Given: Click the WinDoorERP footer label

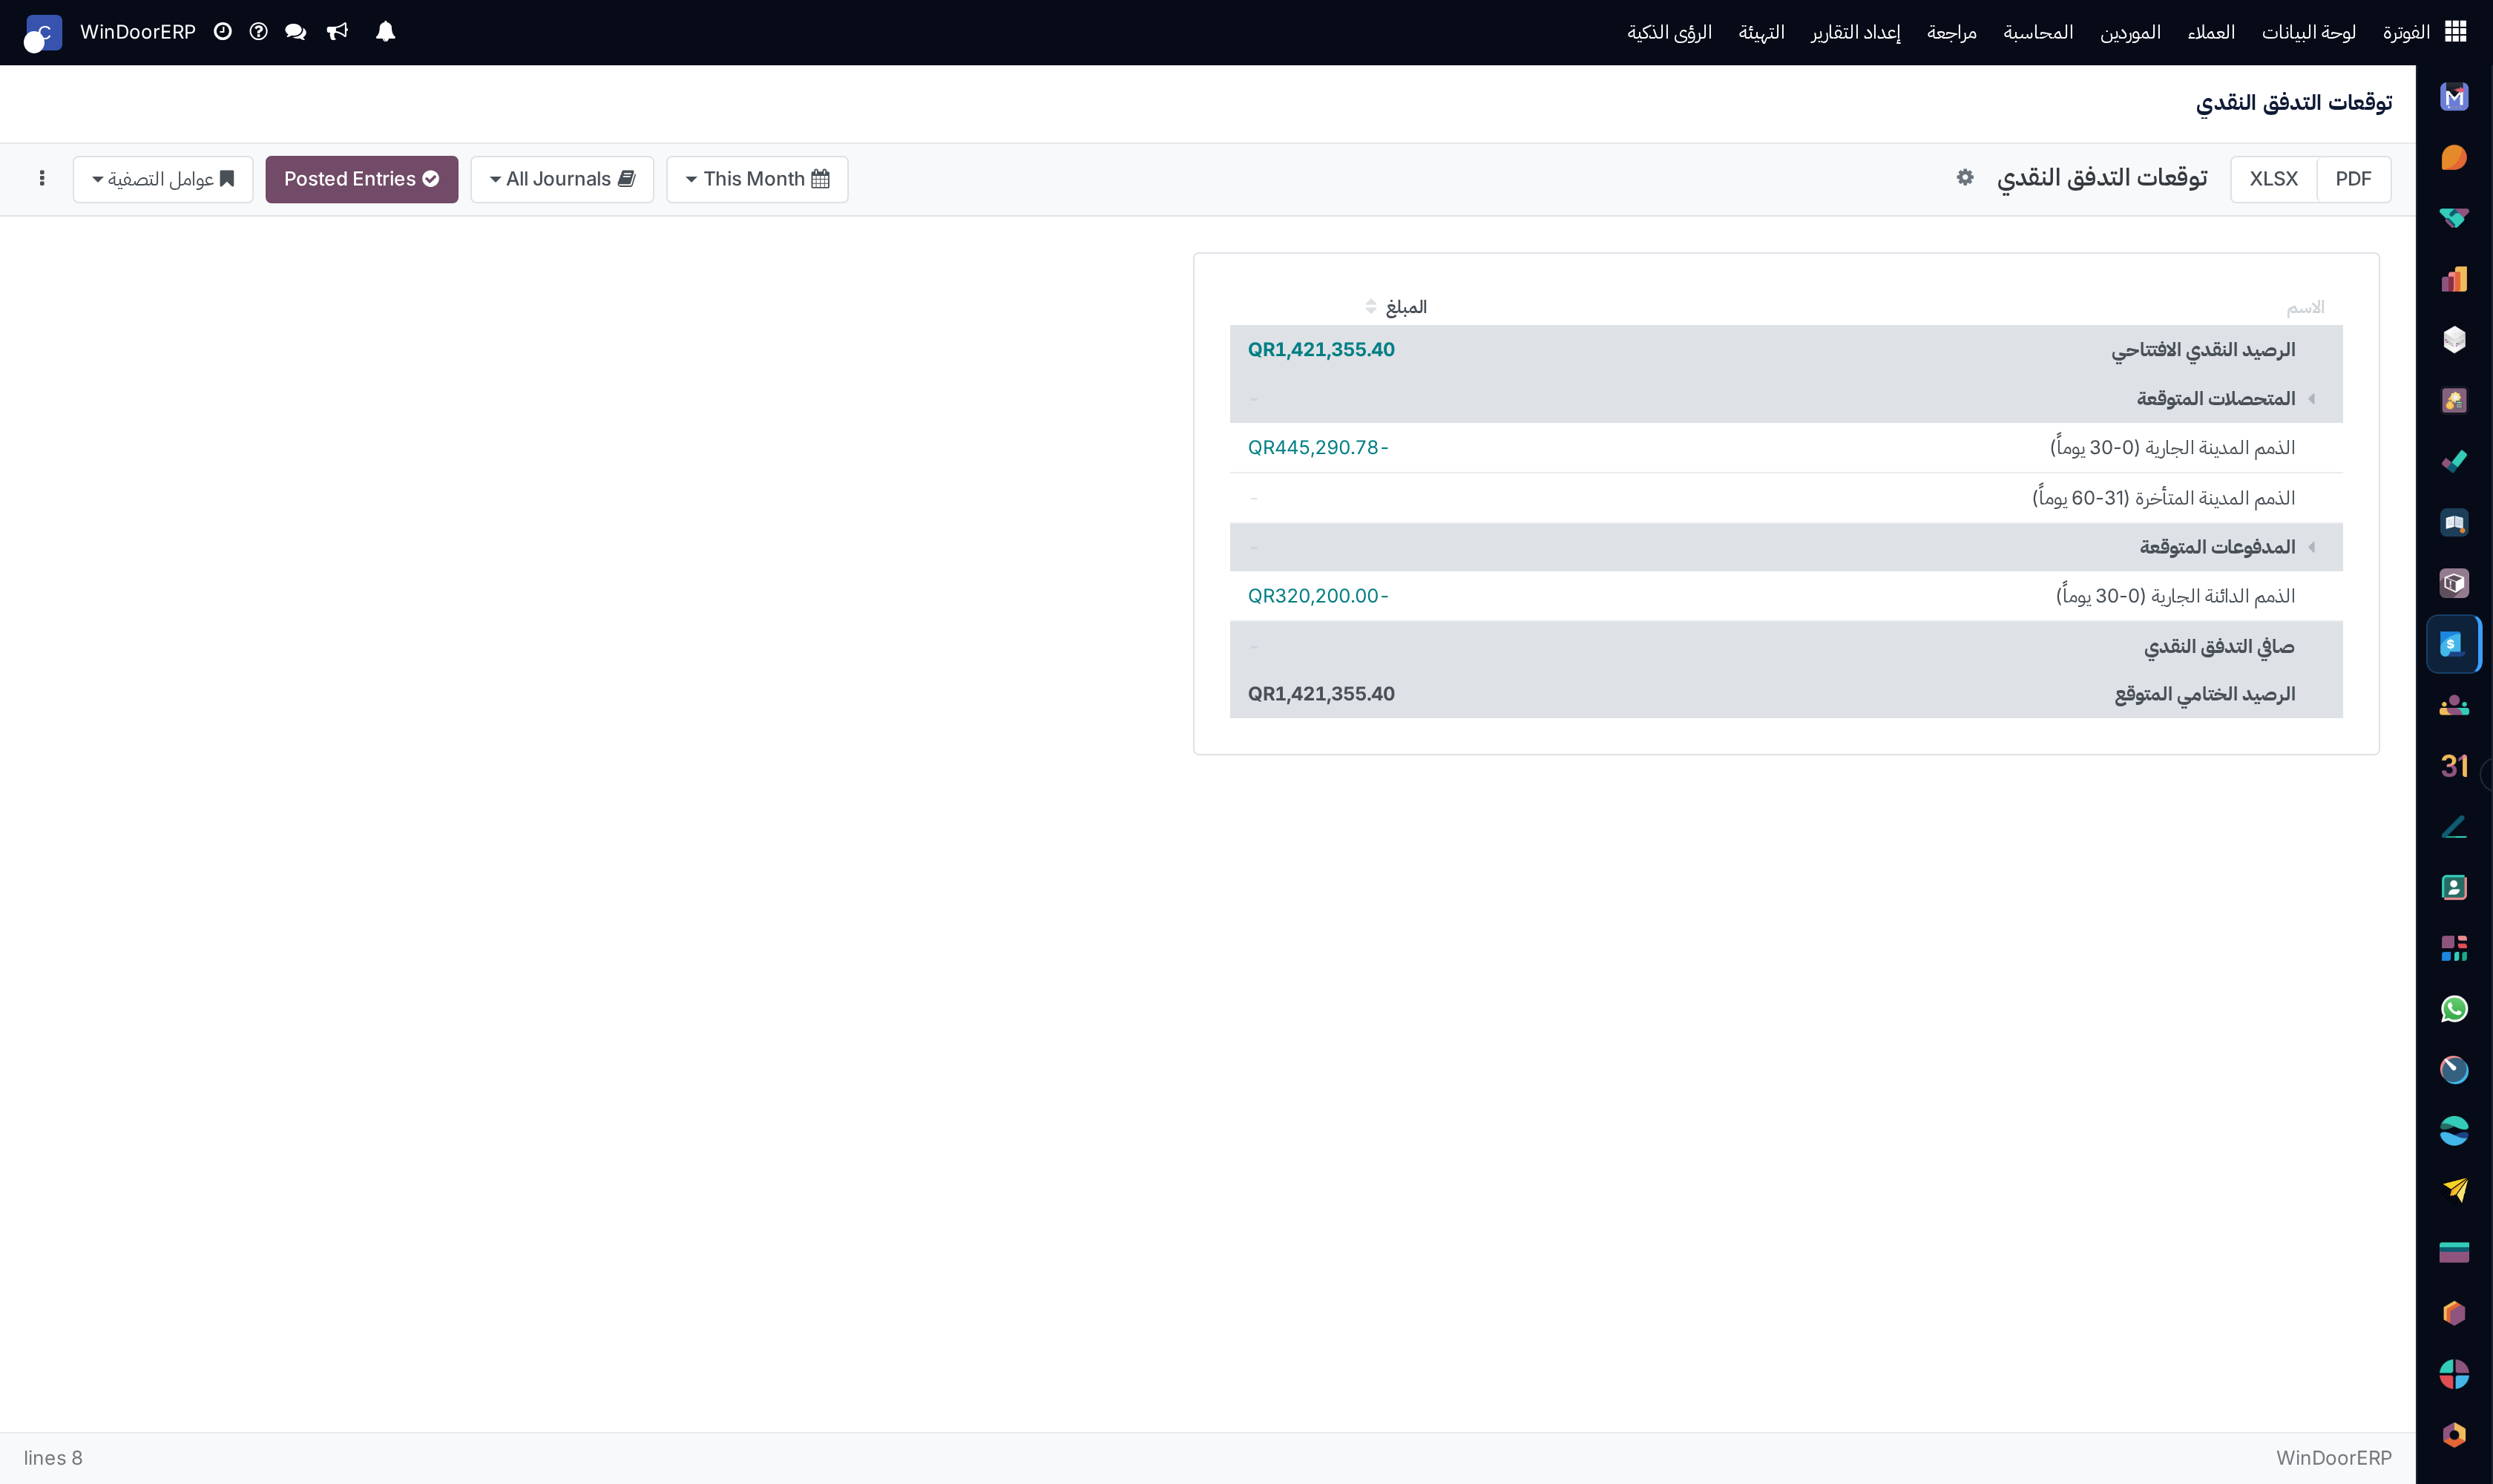Looking at the screenshot, I should click(x=2334, y=1458).
